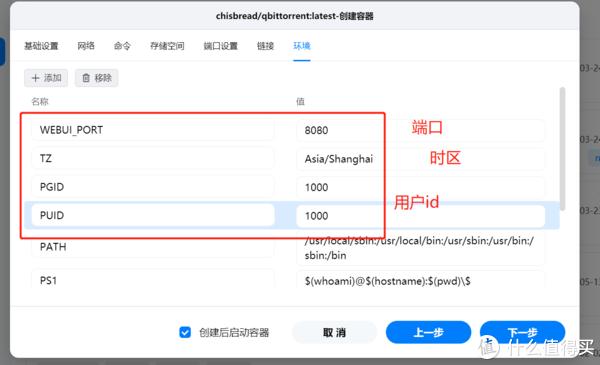The height and width of the screenshot is (365, 600).
Task: Edit the PS1 value field
Action: coord(420,280)
